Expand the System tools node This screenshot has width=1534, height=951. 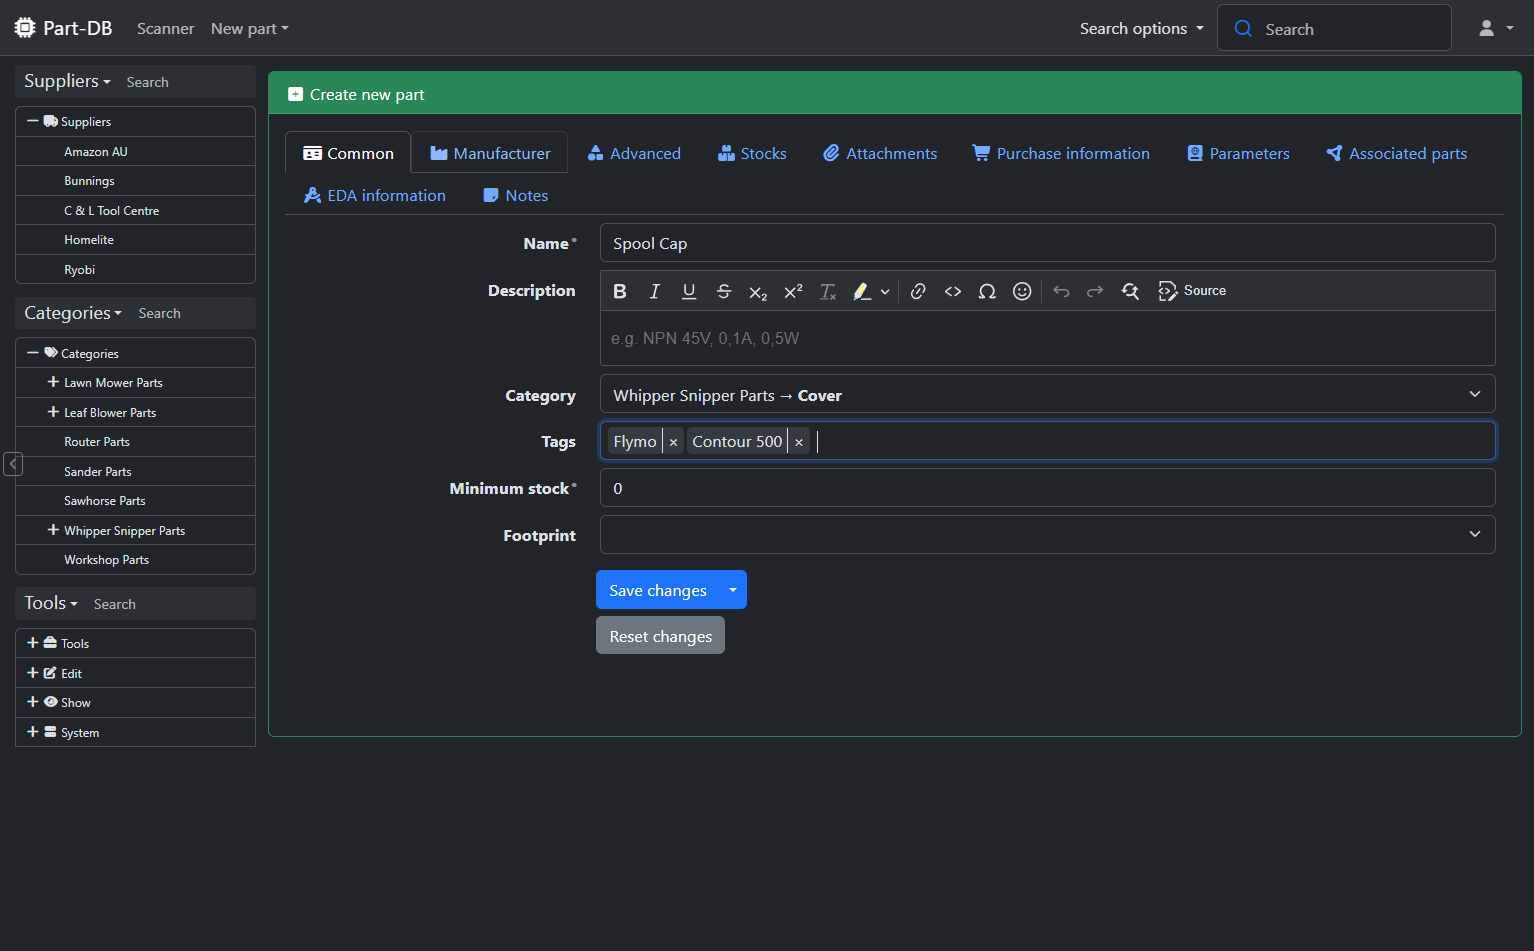[x=33, y=732]
